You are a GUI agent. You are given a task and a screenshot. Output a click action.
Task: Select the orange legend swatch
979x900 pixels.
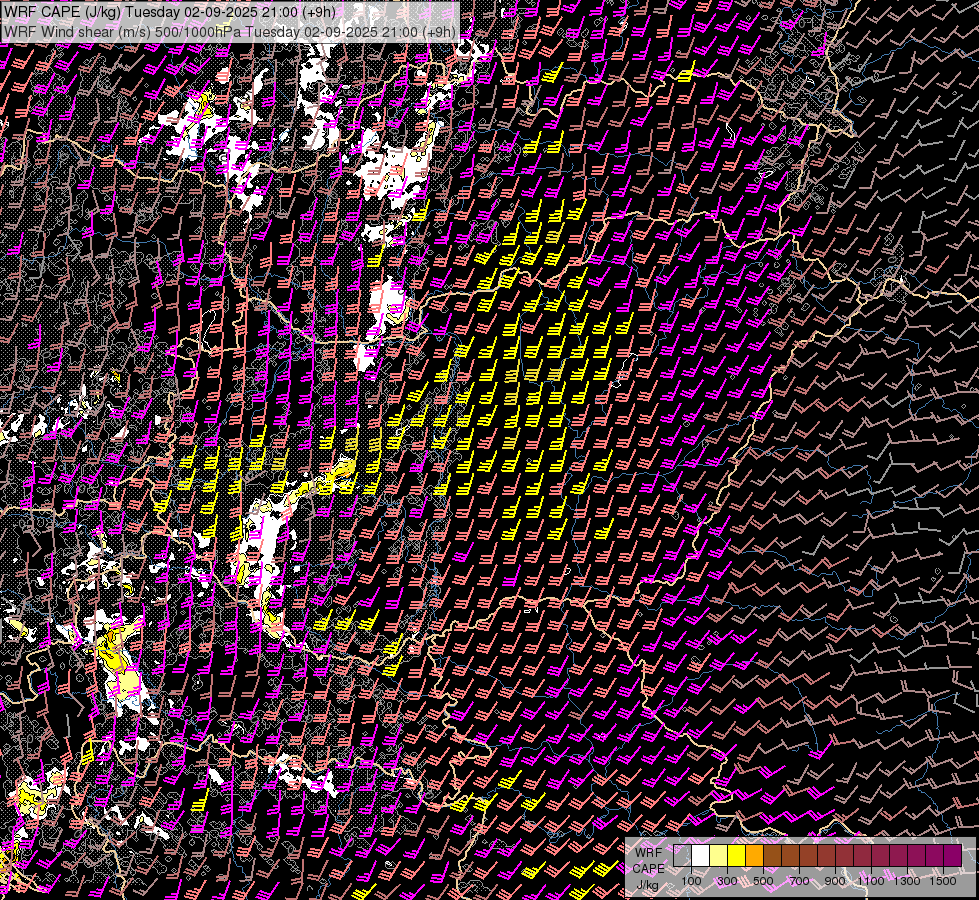(754, 856)
